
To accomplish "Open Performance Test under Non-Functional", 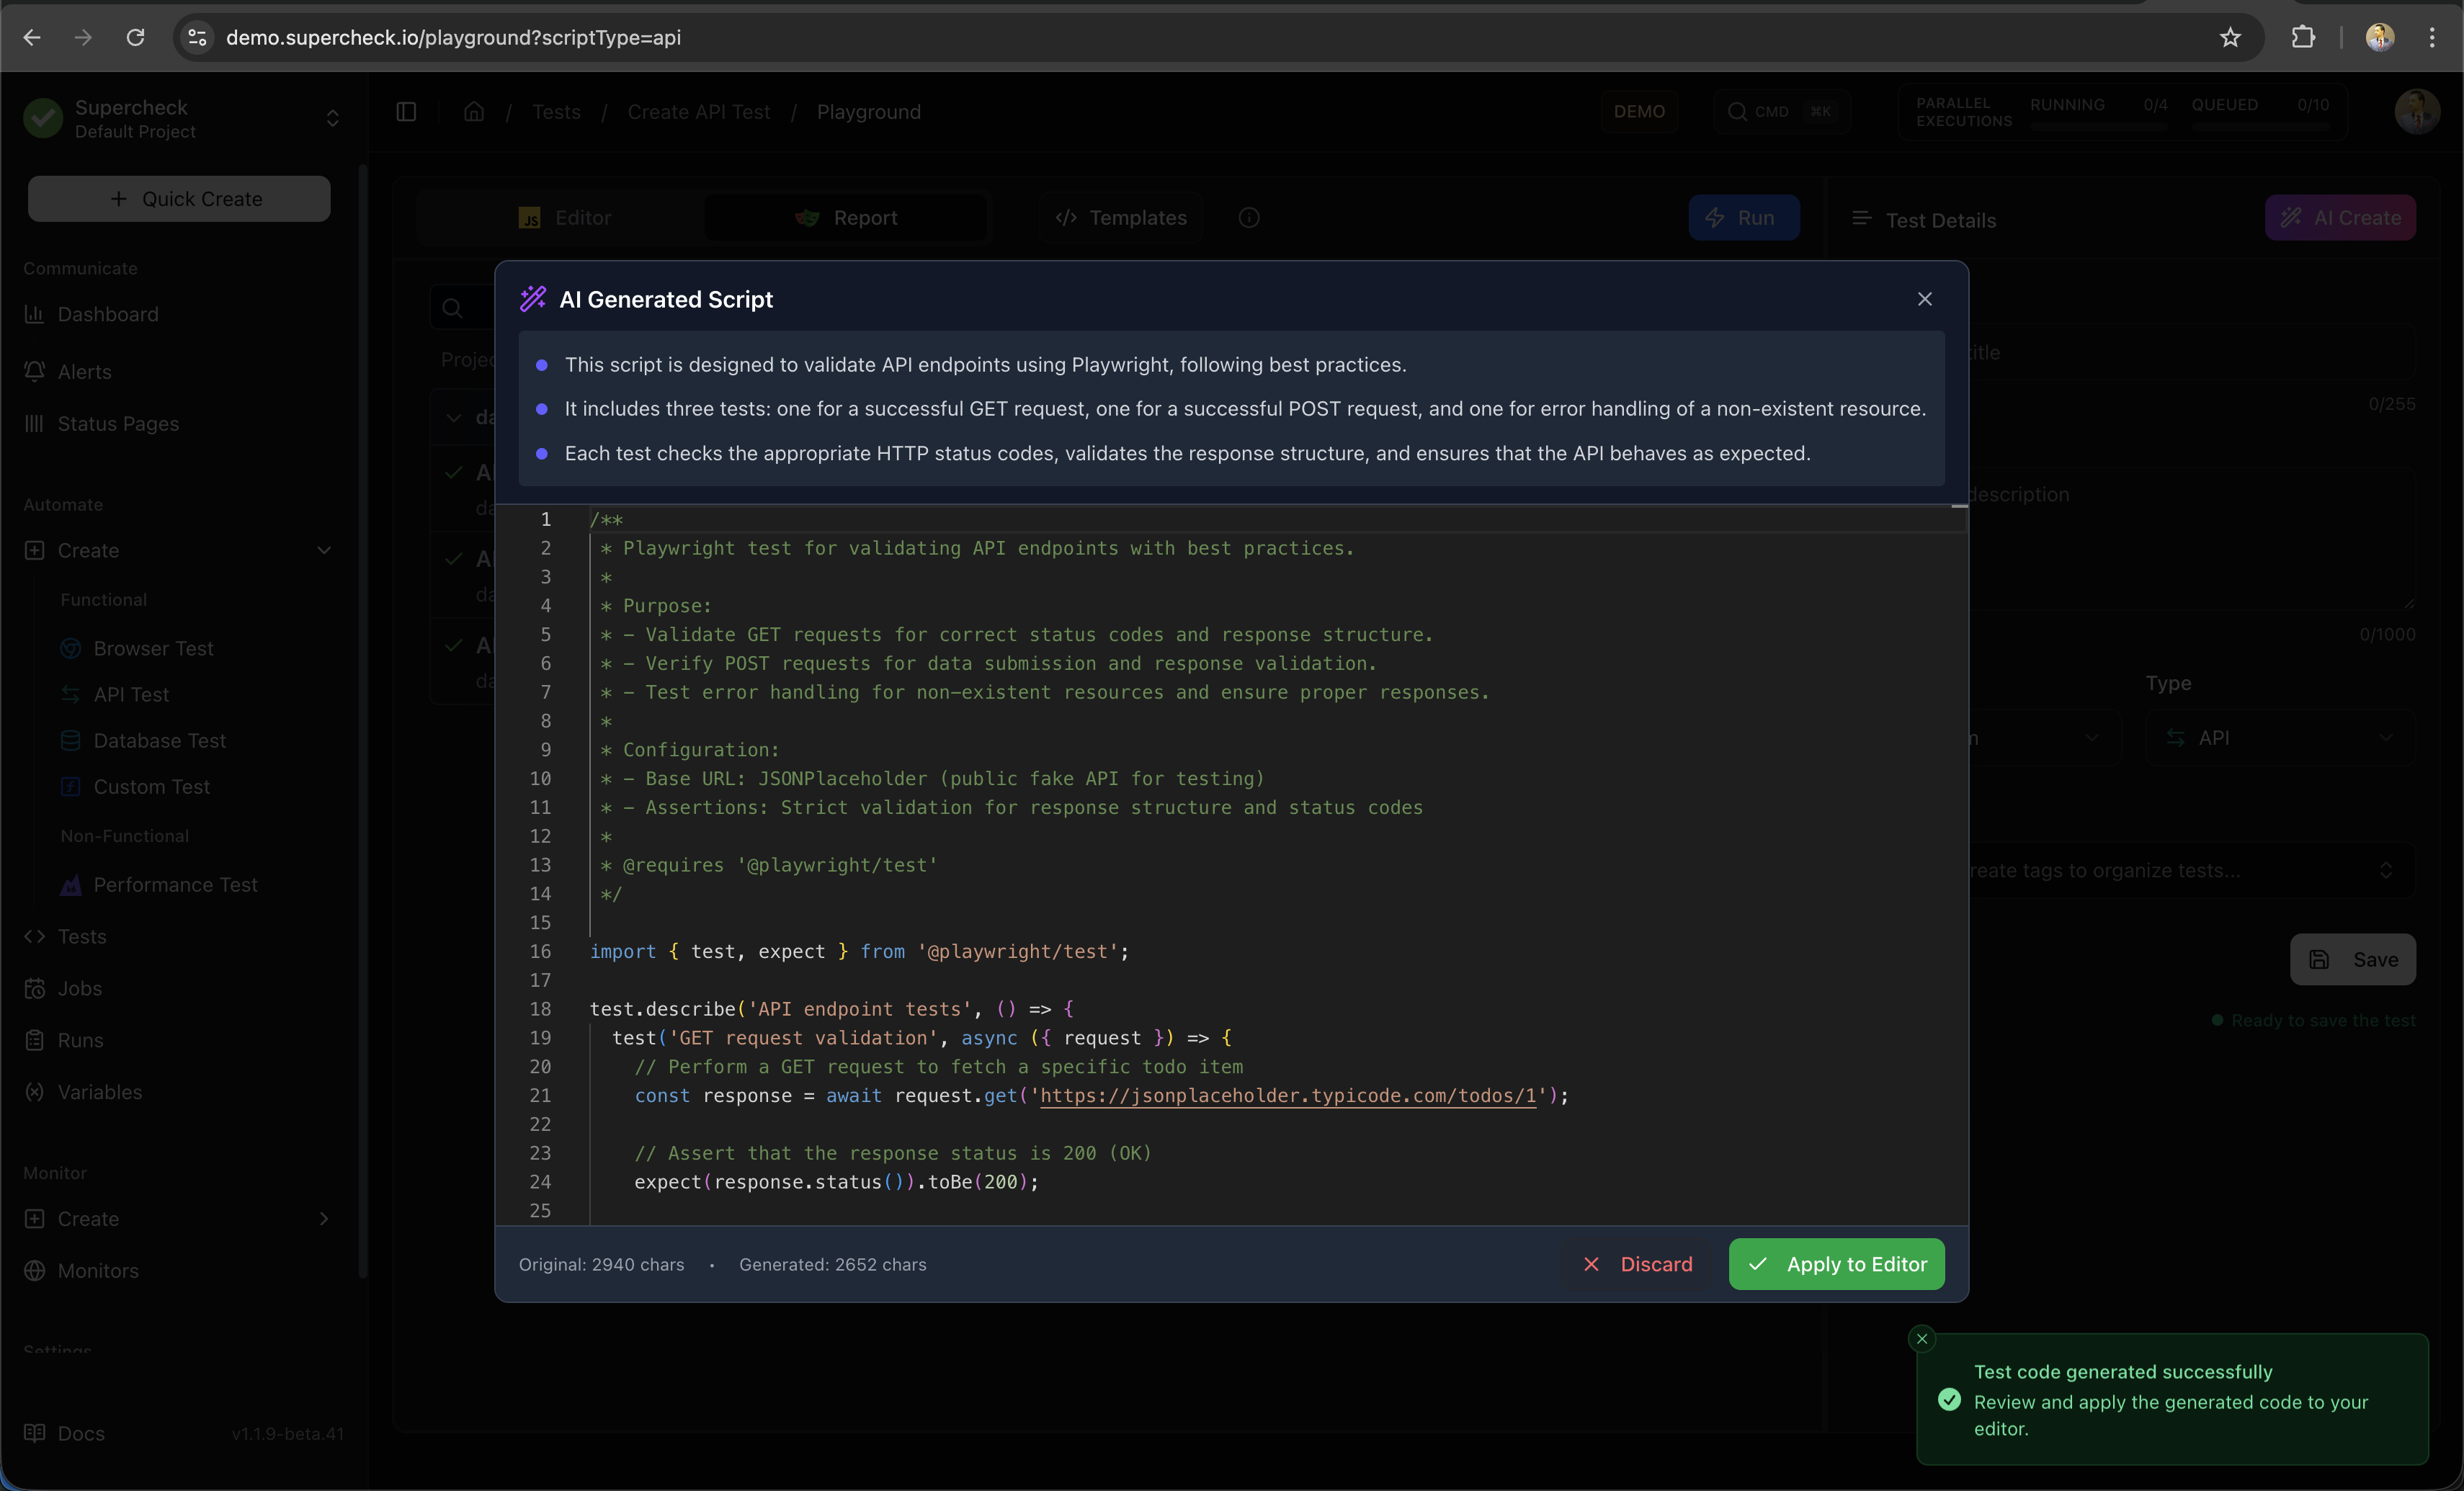I will tap(174, 885).
